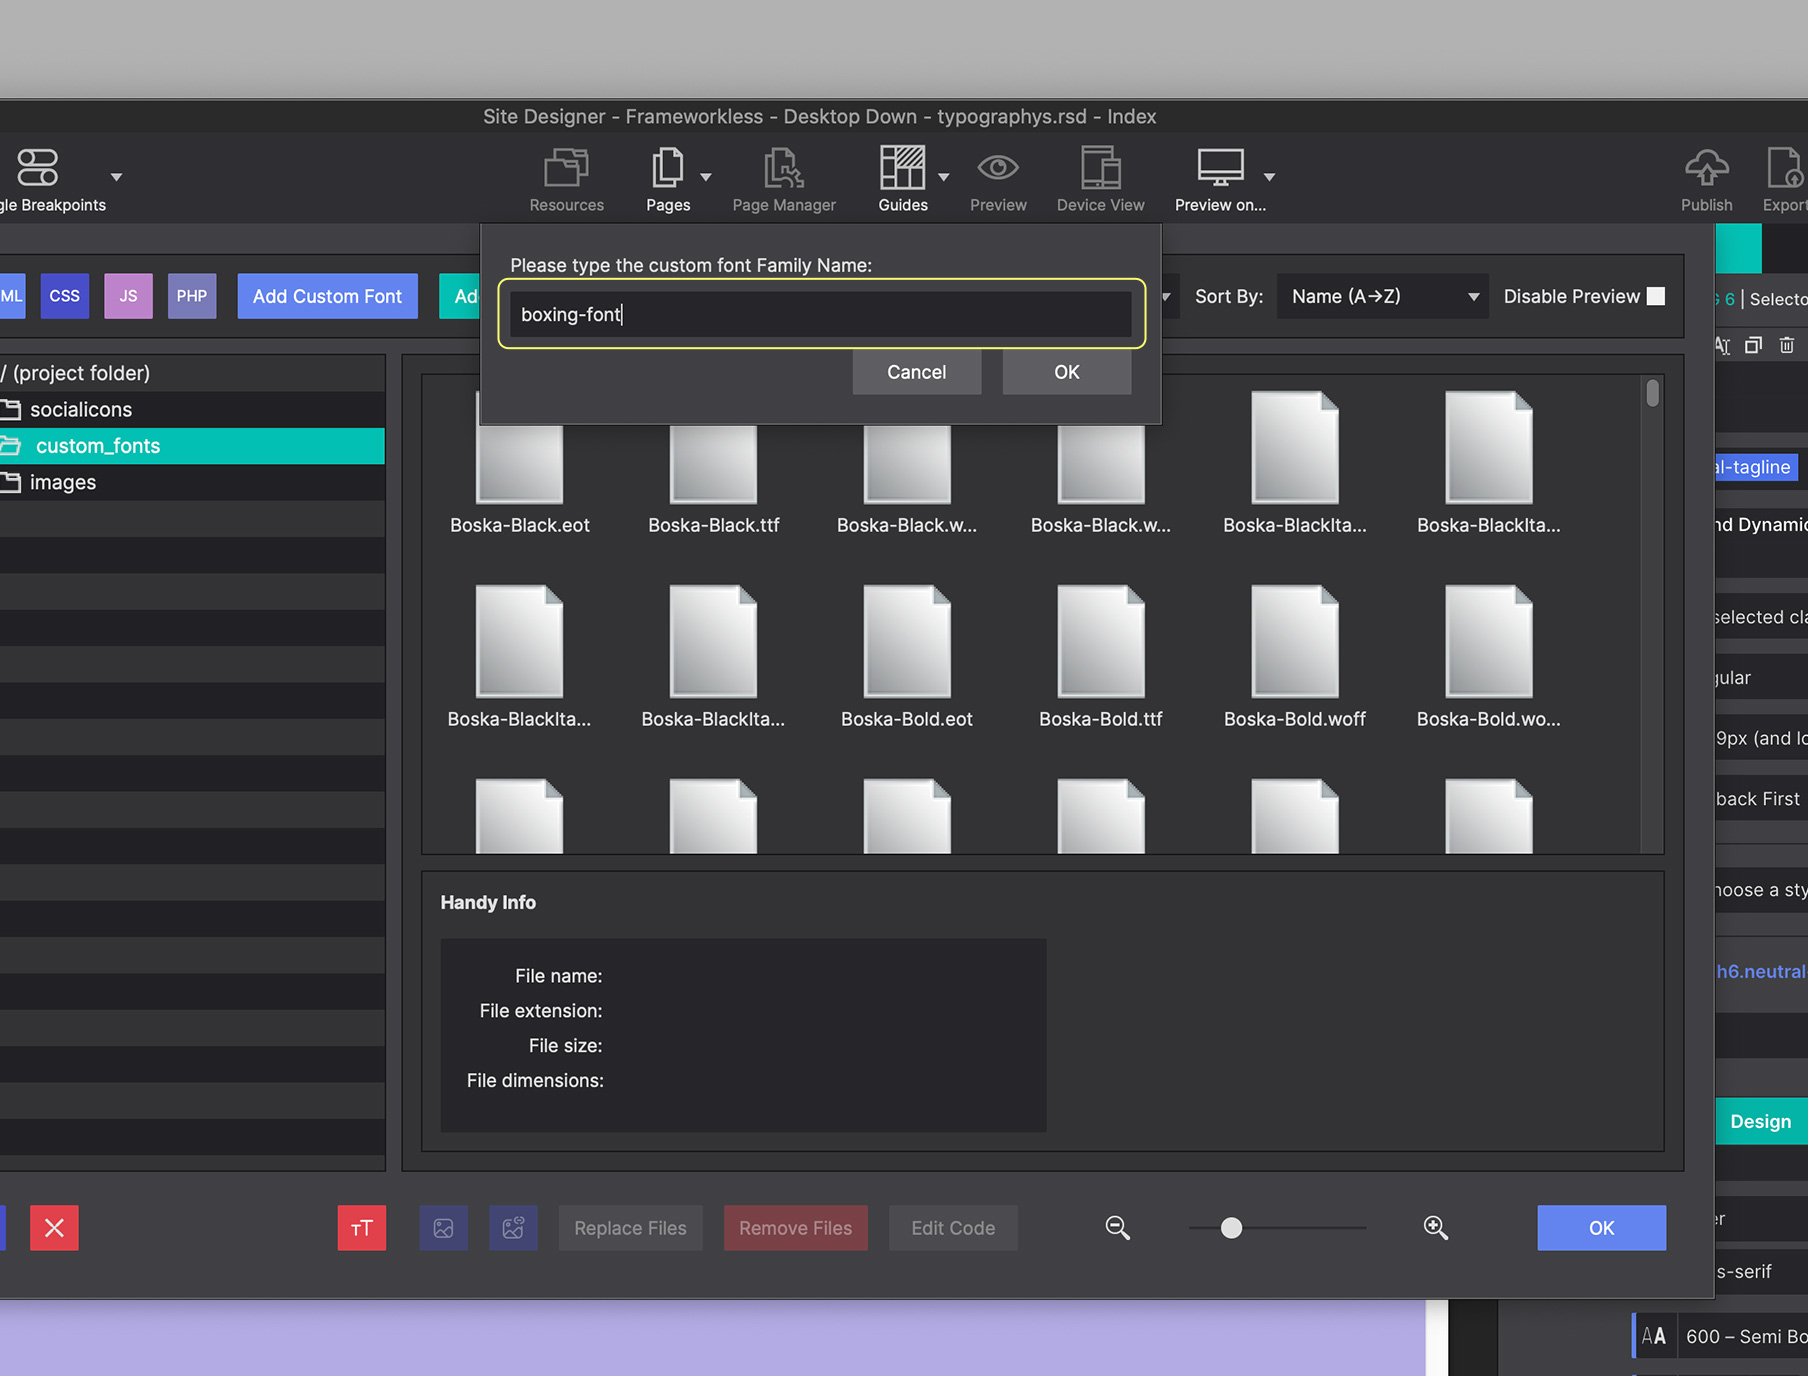The width and height of the screenshot is (1808, 1376).
Task: Expand the Pages dropdown arrow
Action: coord(706,177)
